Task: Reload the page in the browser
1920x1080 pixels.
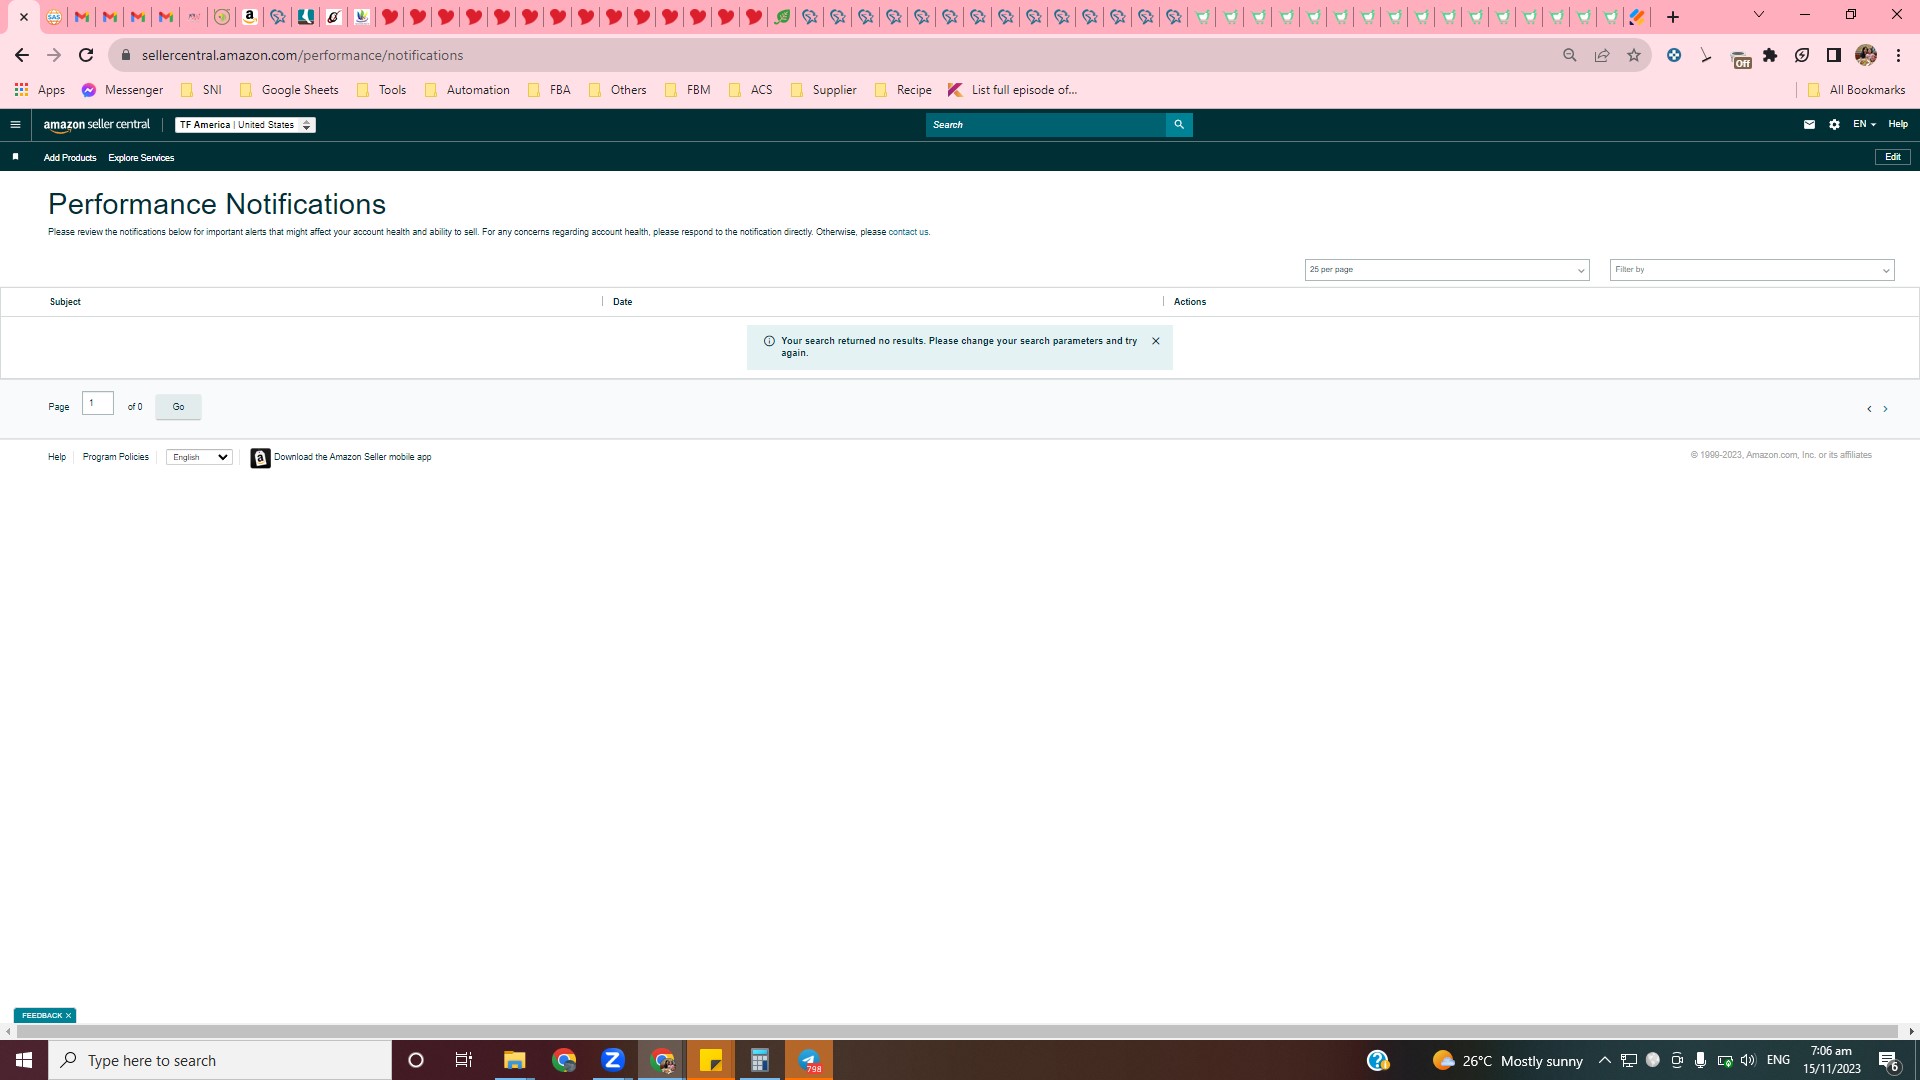Action: (x=86, y=55)
